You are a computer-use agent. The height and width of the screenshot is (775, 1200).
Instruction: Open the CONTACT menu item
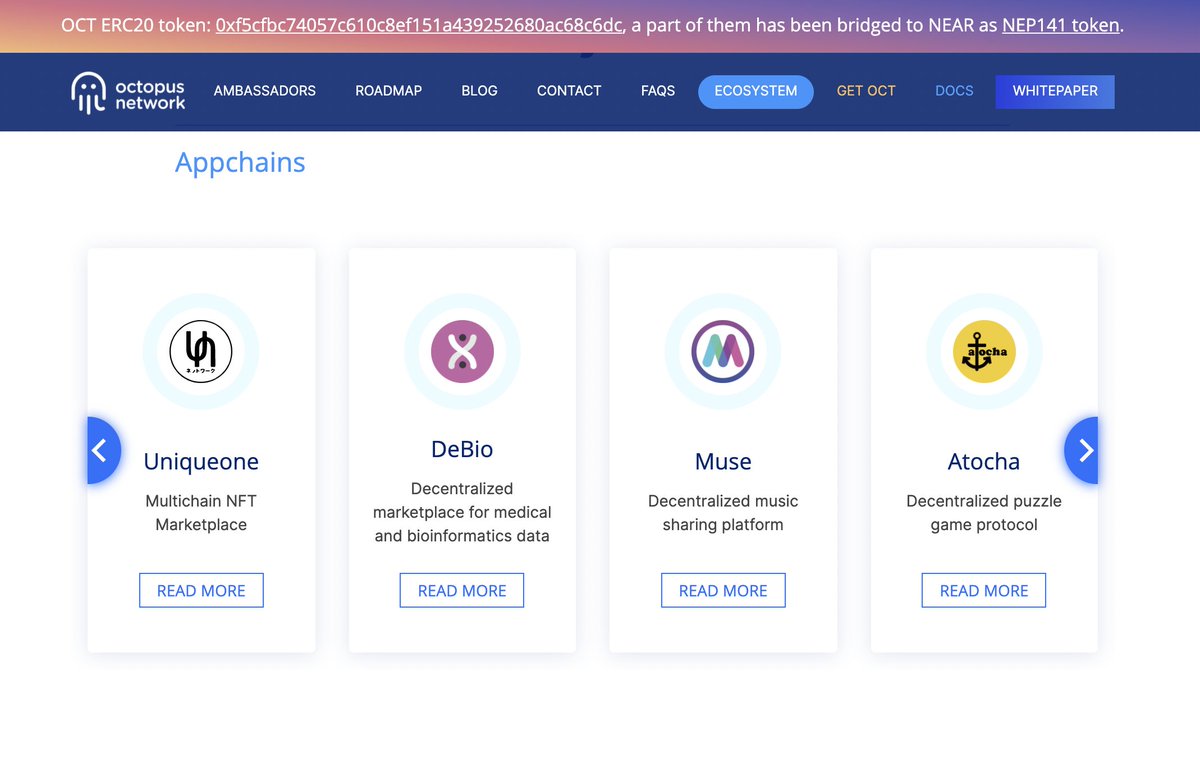(569, 91)
